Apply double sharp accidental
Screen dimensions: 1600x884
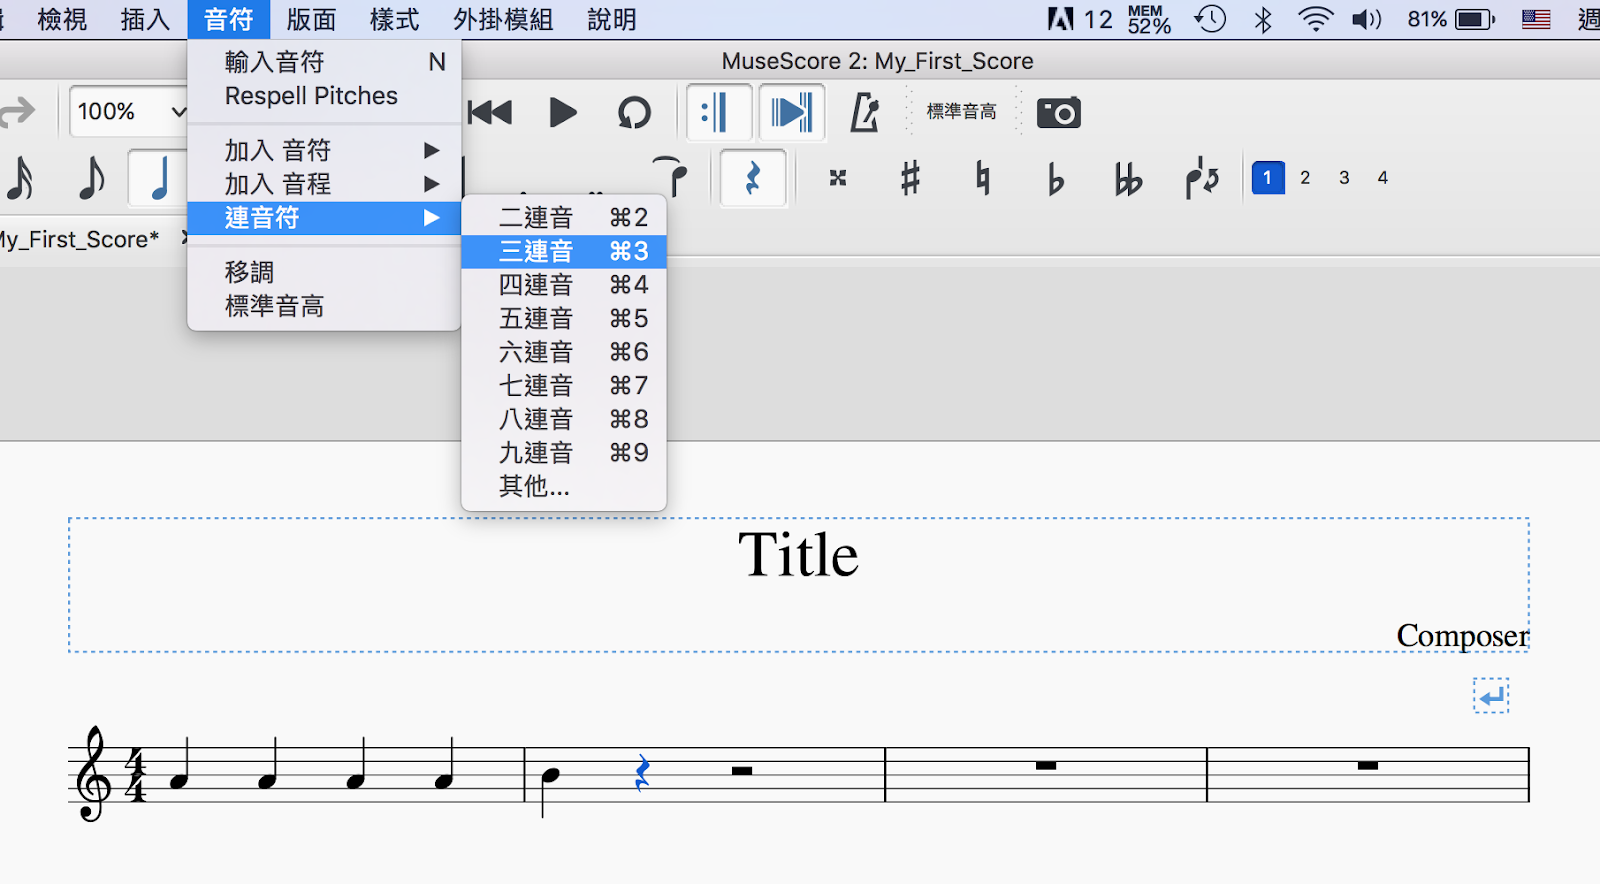click(x=838, y=178)
